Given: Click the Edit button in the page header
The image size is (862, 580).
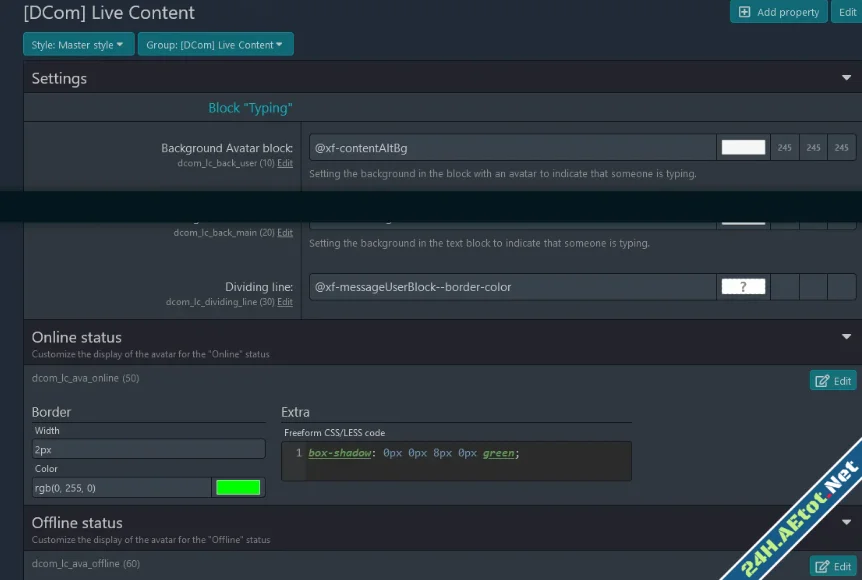Looking at the screenshot, I should pyautogui.click(x=848, y=12).
